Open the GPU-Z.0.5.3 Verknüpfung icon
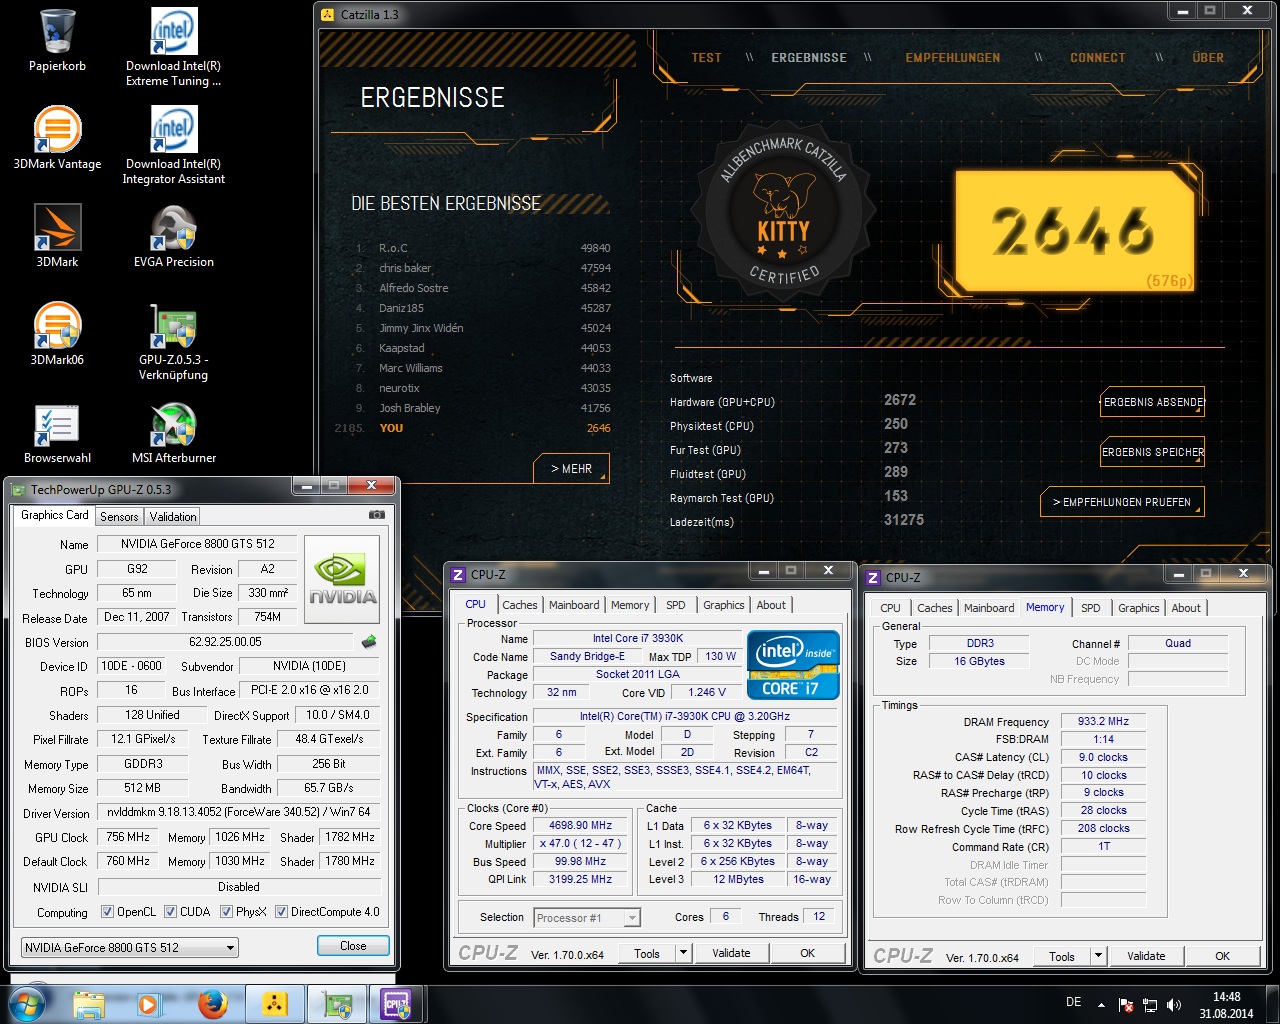1280x1024 pixels. coord(173,341)
